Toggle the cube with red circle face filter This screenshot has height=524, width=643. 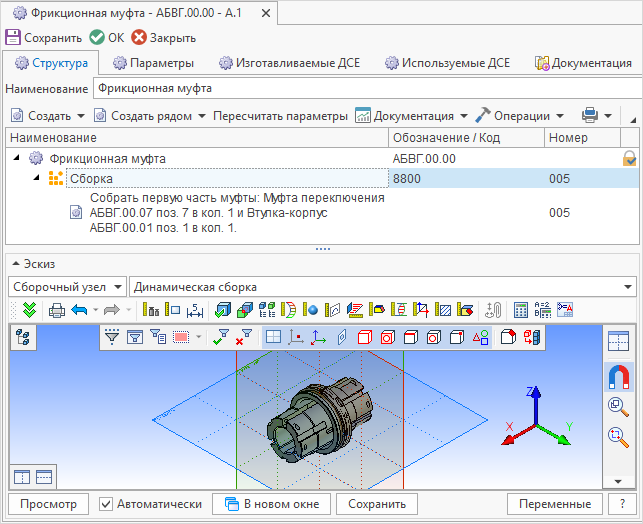click(388, 337)
